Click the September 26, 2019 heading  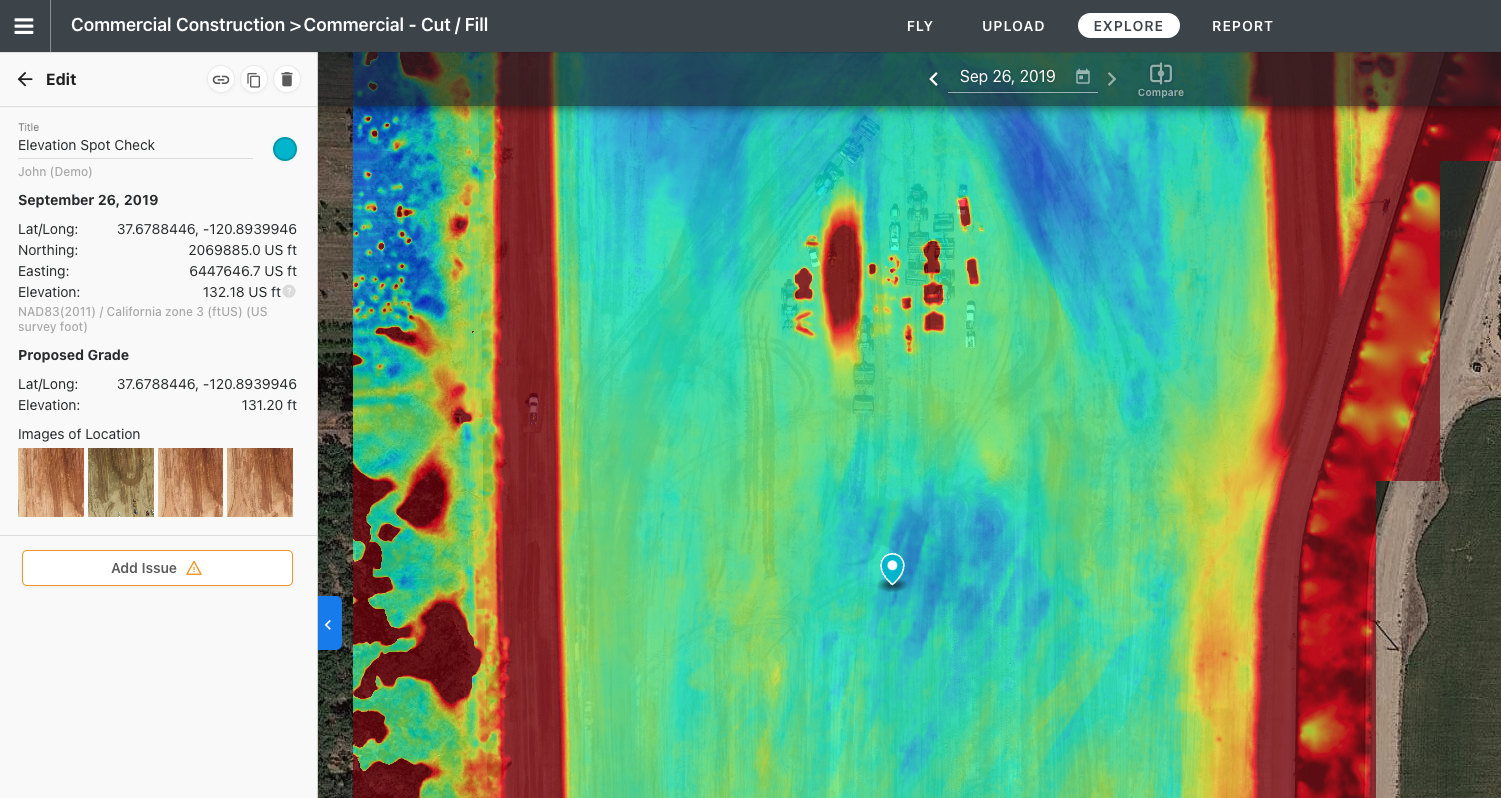point(88,200)
